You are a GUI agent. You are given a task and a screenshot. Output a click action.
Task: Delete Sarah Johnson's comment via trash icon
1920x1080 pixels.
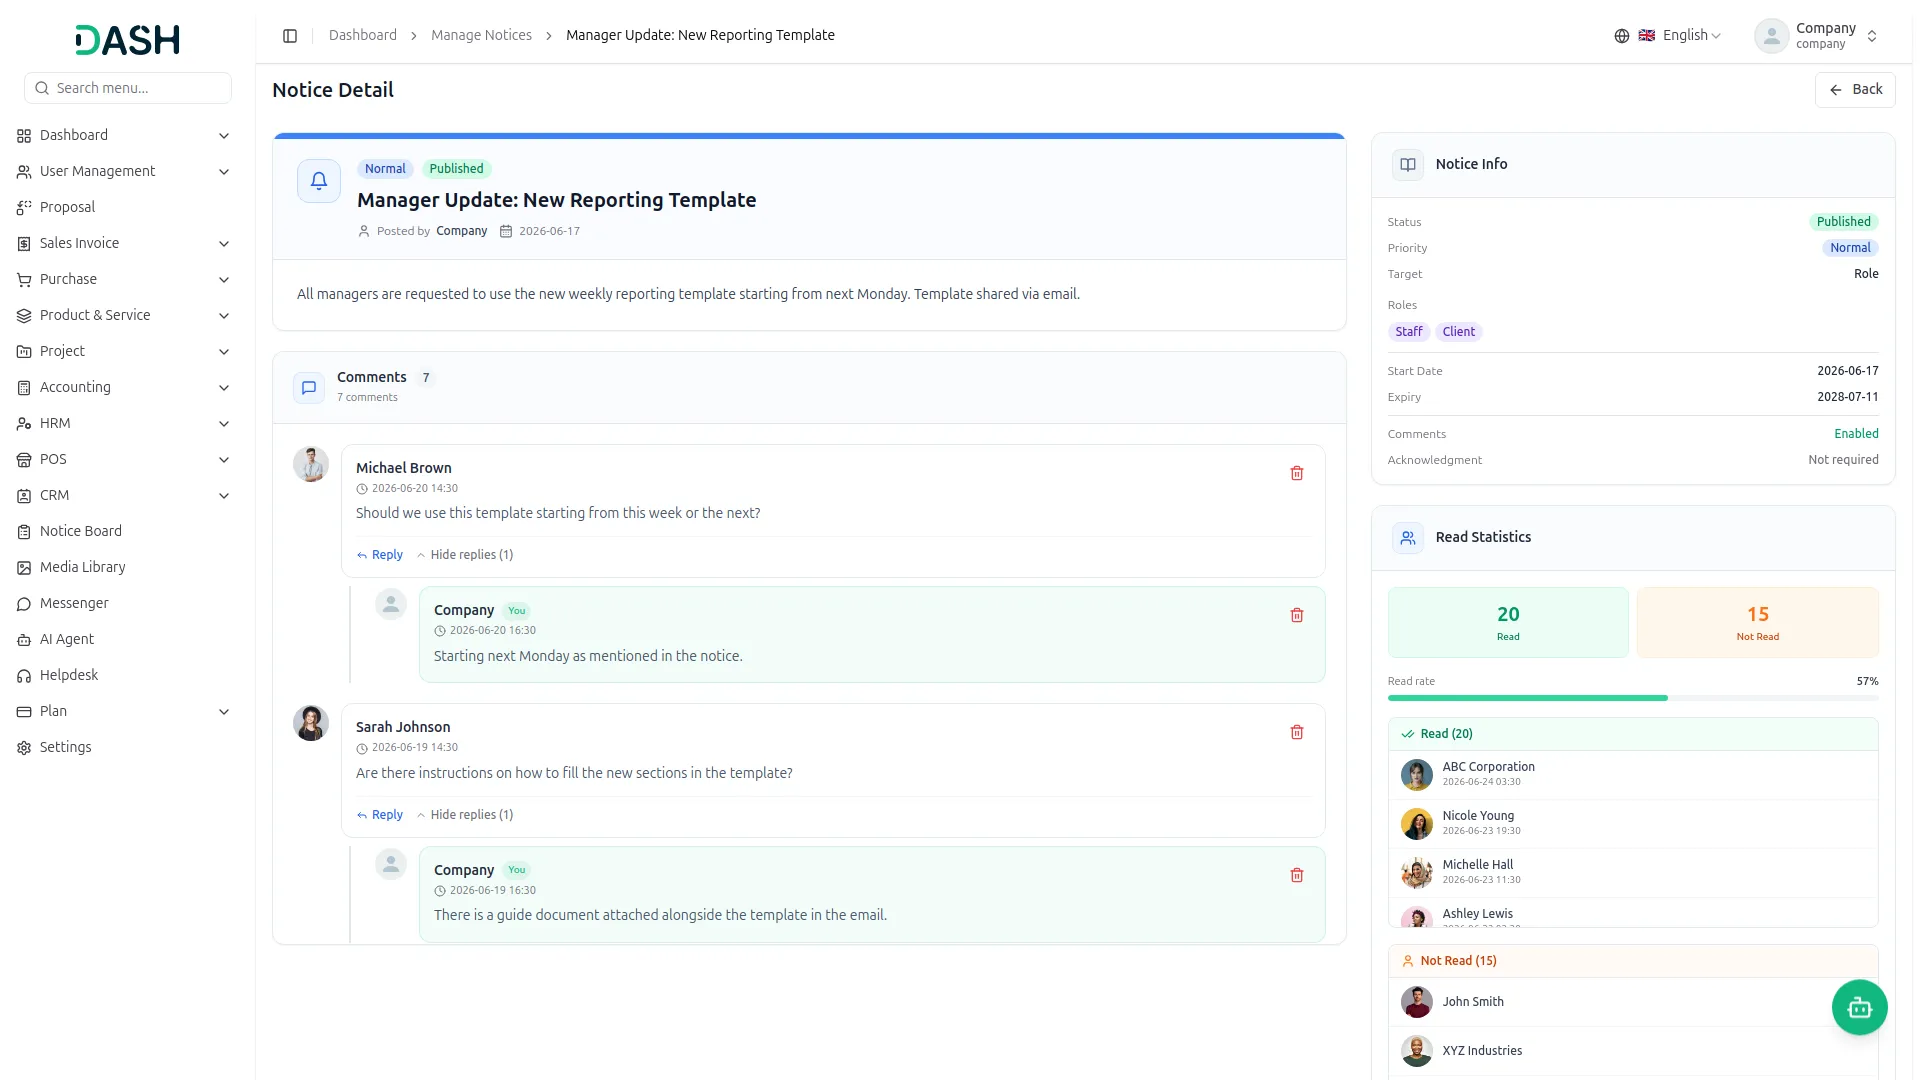coord(1296,732)
